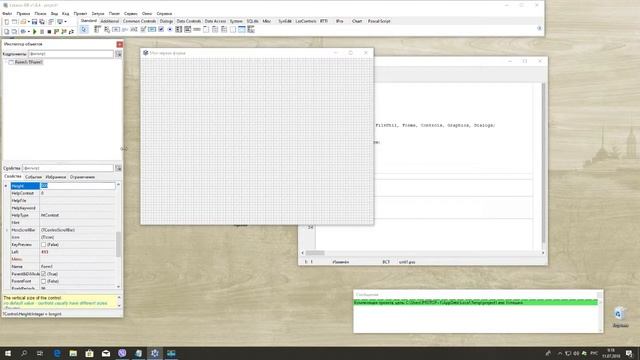Click the green Run arrow icon
The image size is (640, 360).
34,31
